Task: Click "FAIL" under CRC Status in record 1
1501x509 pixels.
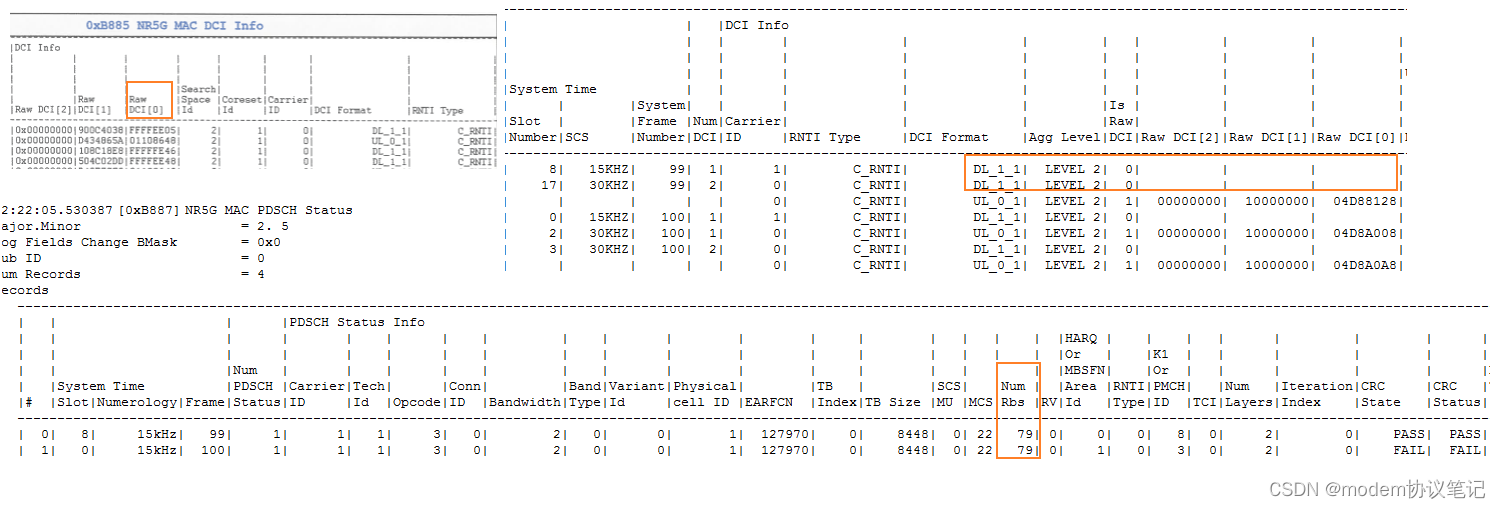Action: [x=1465, y=450]
